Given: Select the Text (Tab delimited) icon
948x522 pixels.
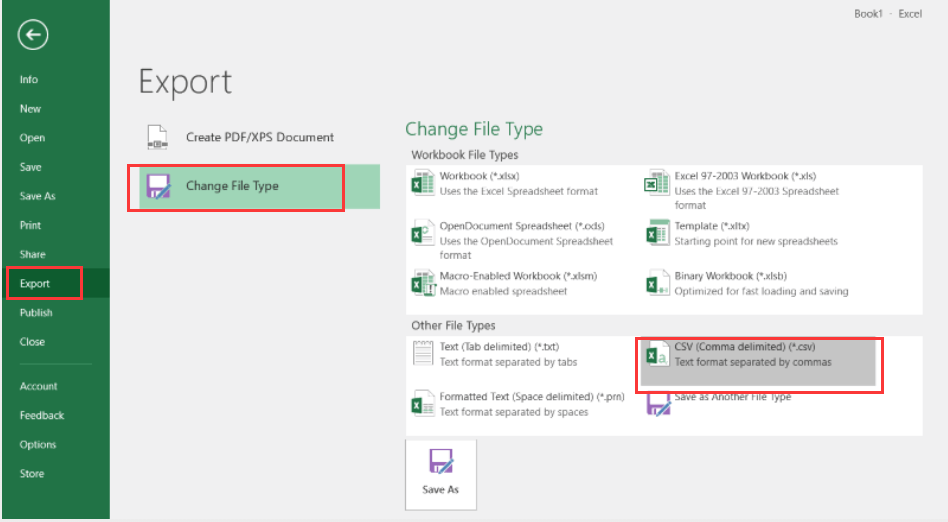Looking at the screenshot, I should [422, 354].
